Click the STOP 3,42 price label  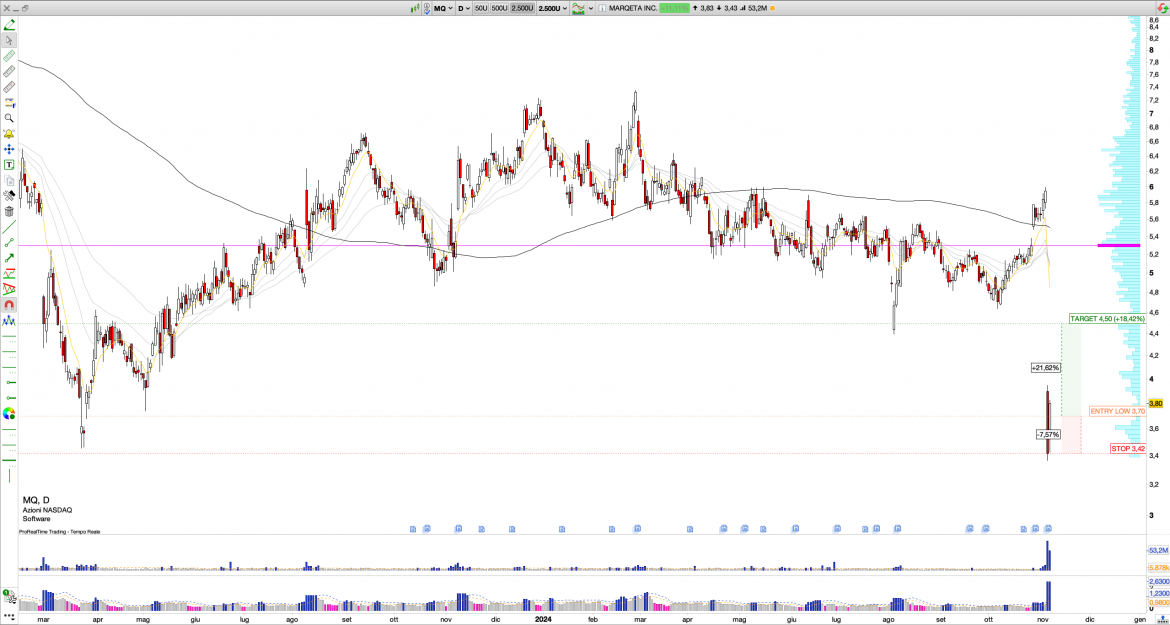[x=1128, y=449]
